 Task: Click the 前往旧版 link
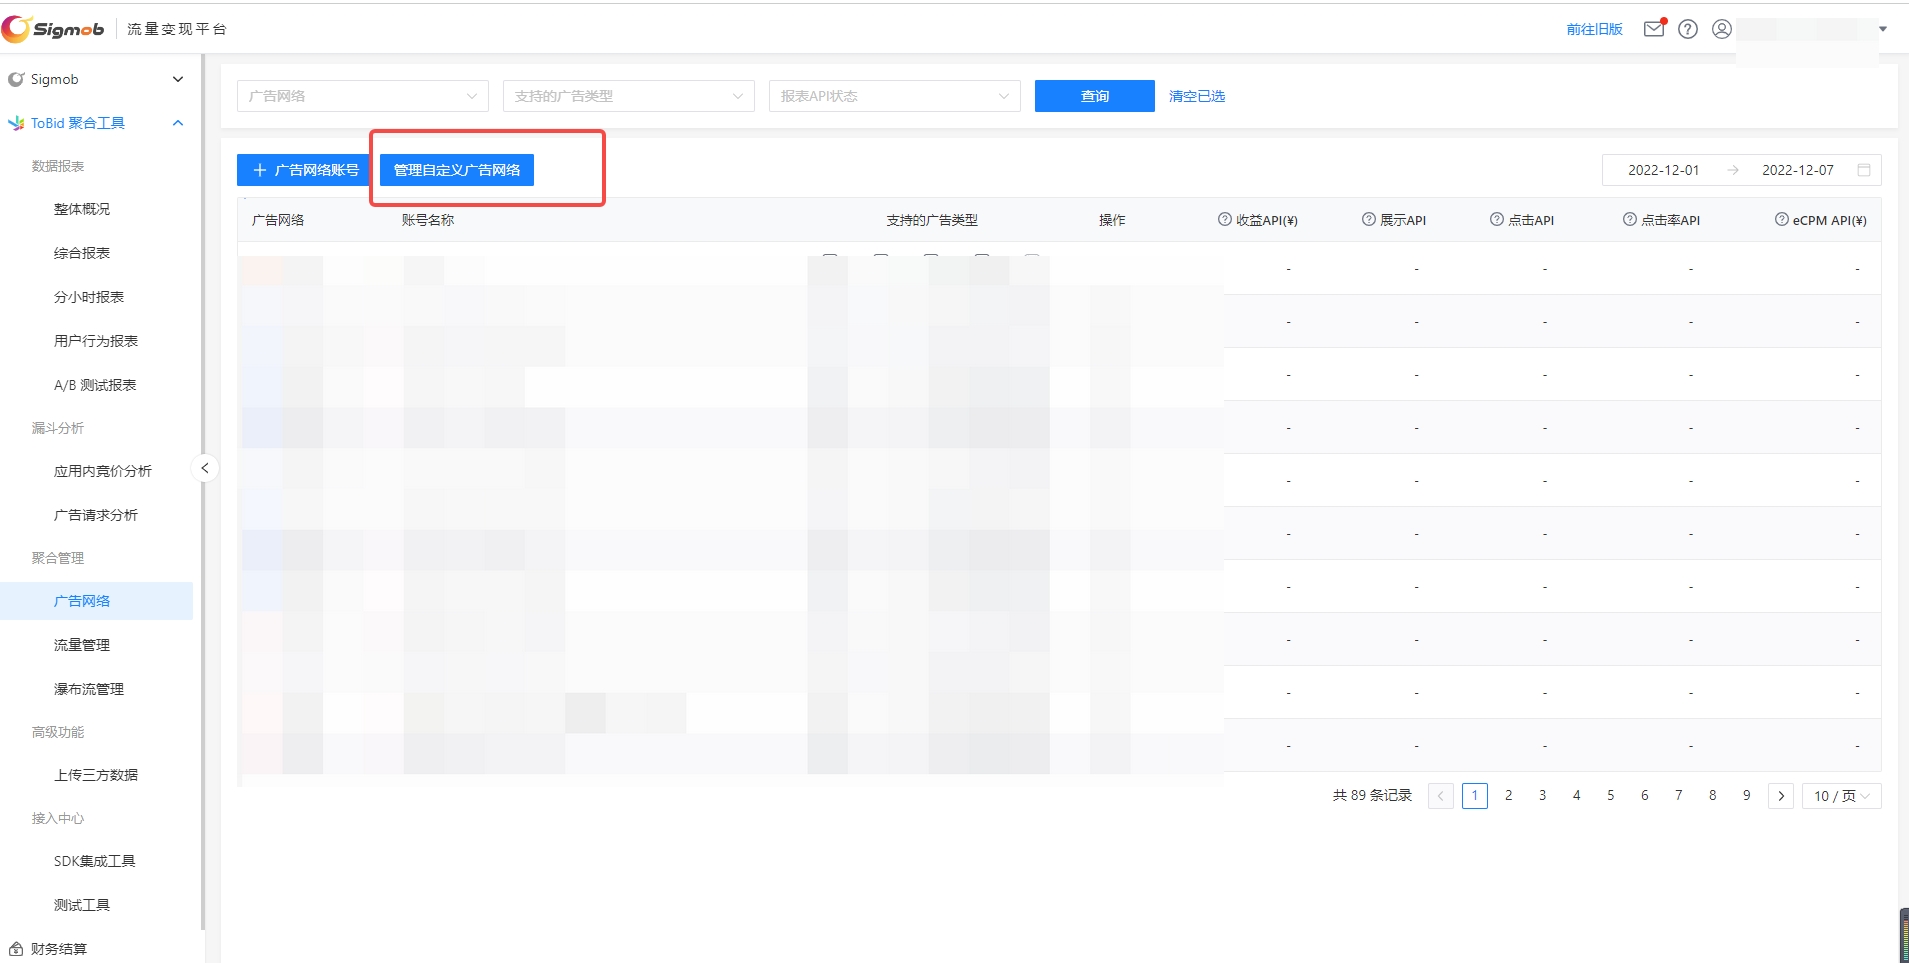point(1594,29)
